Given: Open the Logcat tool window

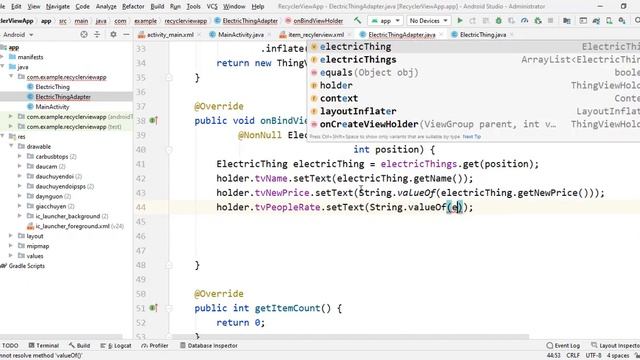Looking at the screenshot, I should point(116,345).
